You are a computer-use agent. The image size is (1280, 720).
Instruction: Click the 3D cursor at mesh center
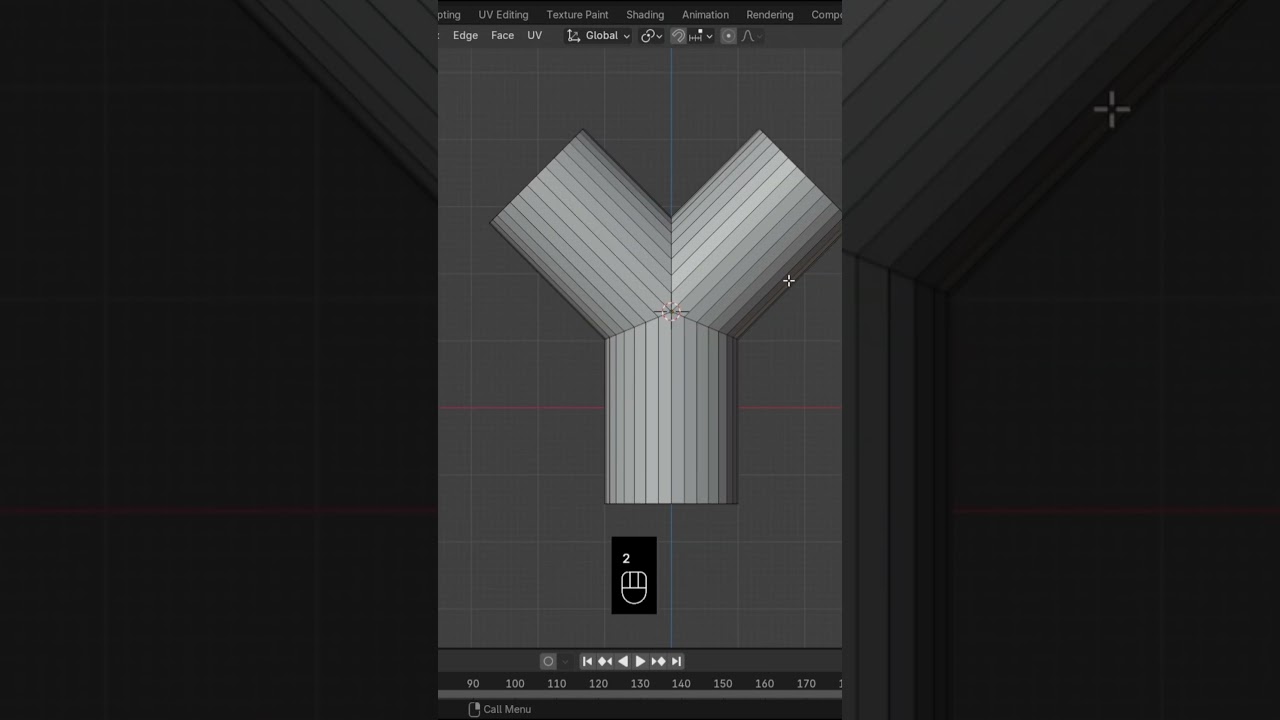point(671,313)
